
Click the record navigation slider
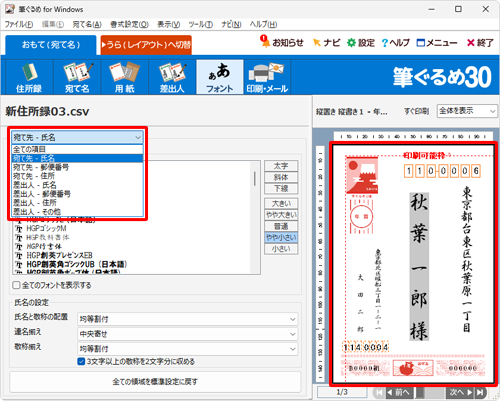(421, 392)
